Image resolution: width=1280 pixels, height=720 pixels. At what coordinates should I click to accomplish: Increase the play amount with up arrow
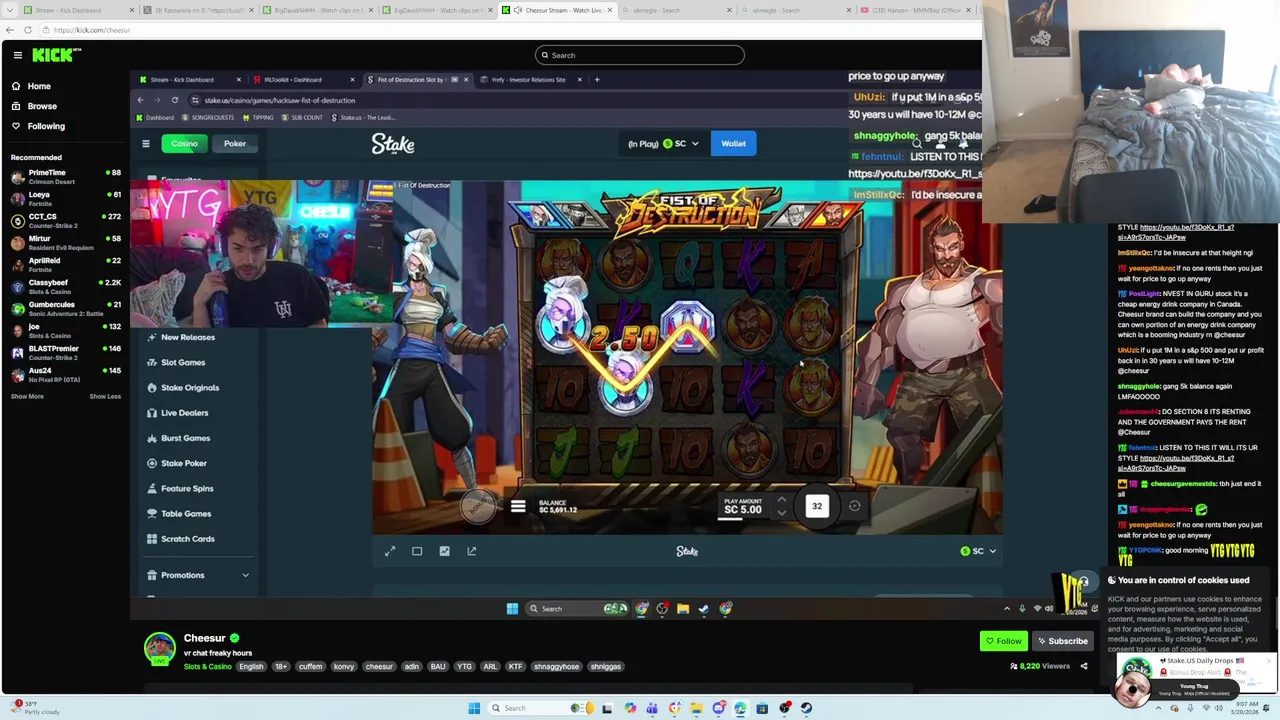click(x=781, y=500)
